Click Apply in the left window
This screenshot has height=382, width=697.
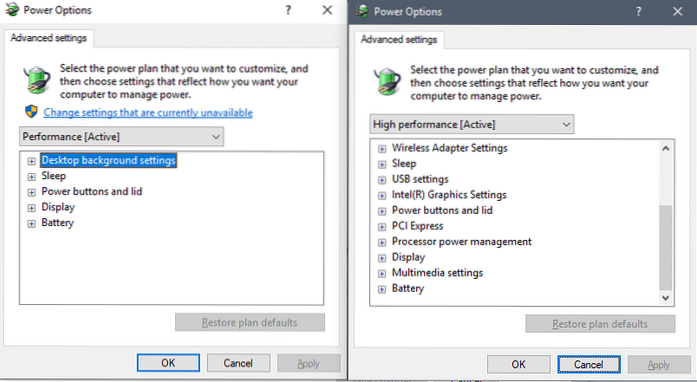tap(308, 363)
